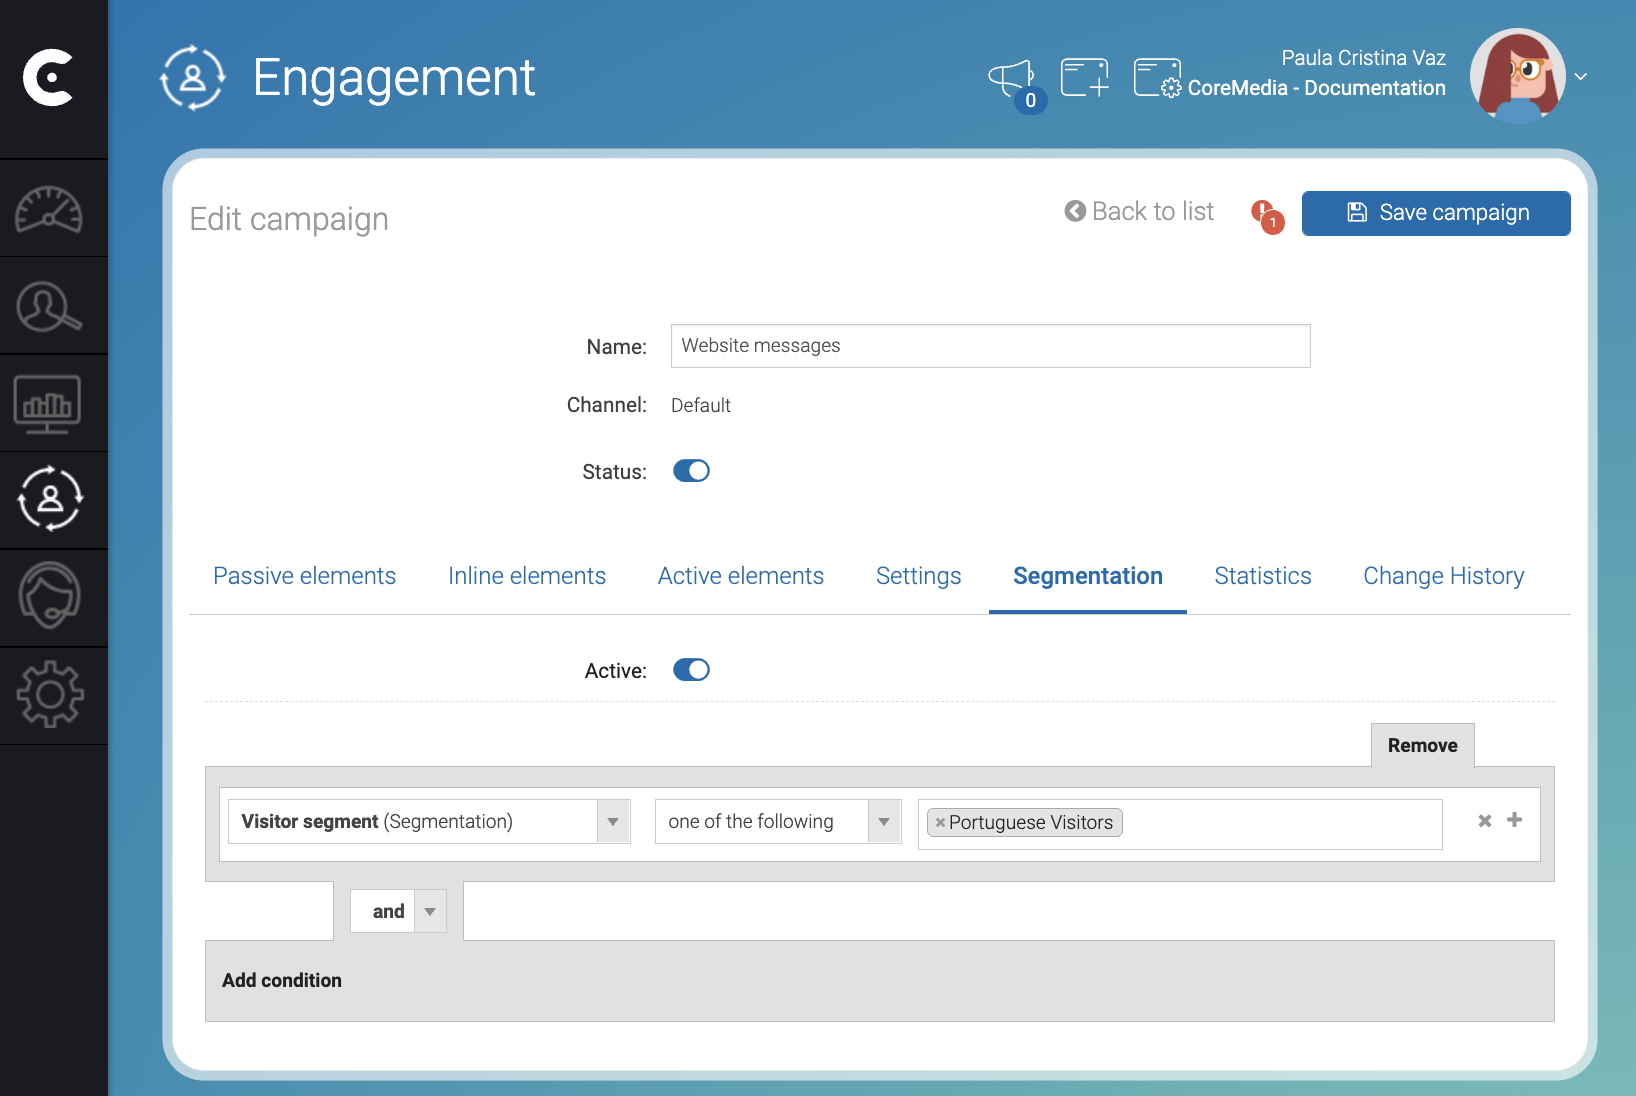Click the add new window icon
The width and height of the screenshot is (1636, 1096).
point(1085,78)
